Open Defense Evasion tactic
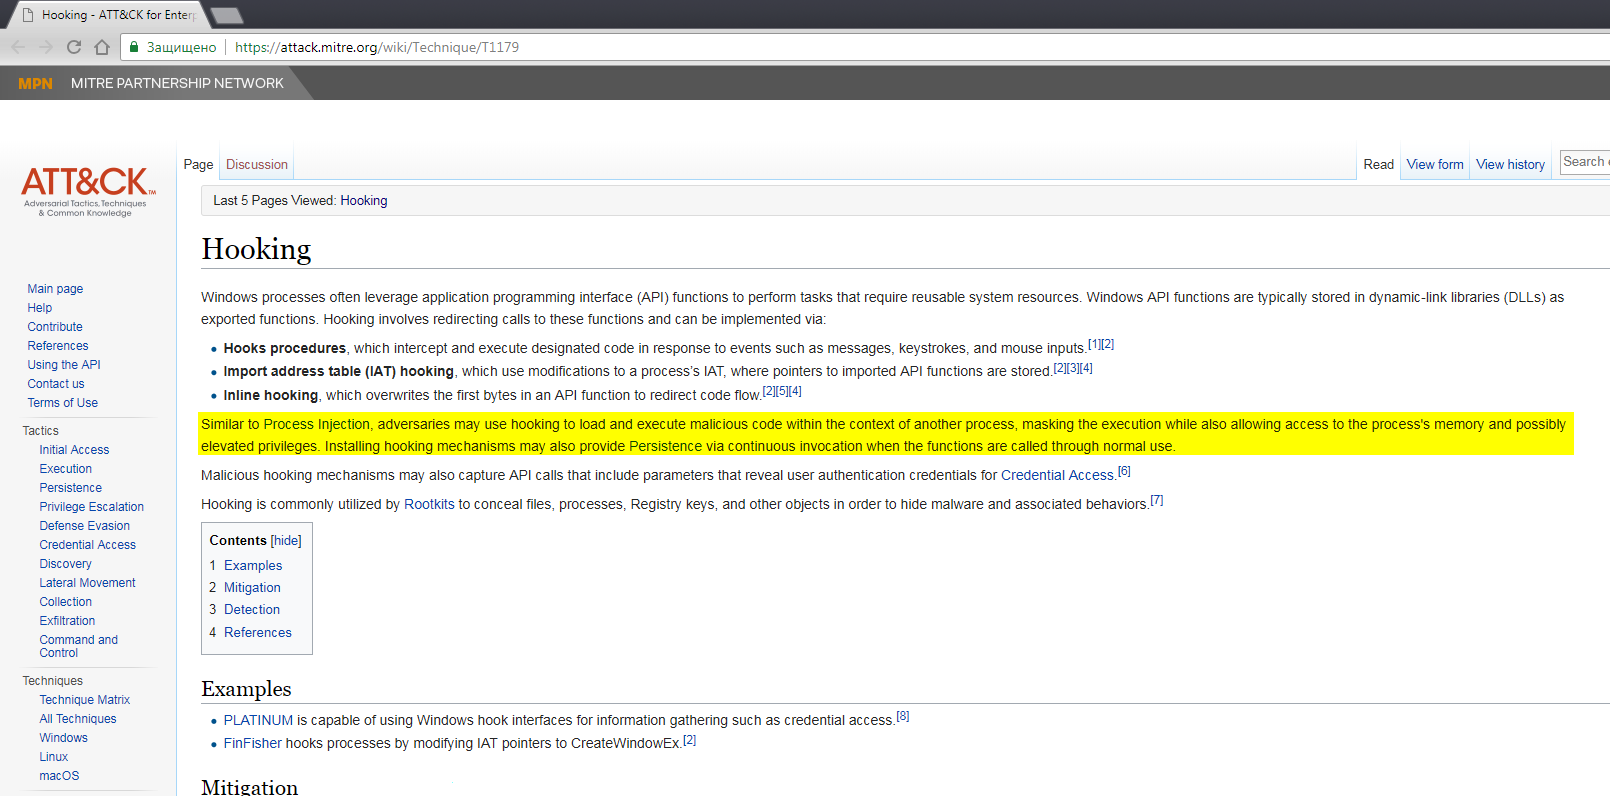This screenshot has height=796, width=1610. [85, 526]
